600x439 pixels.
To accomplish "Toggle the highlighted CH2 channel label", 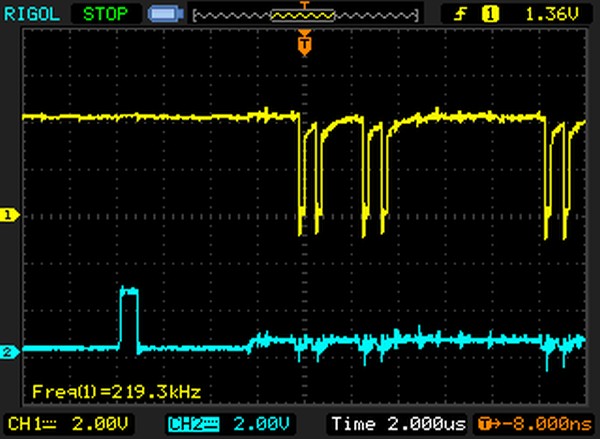I will (190, 423).
